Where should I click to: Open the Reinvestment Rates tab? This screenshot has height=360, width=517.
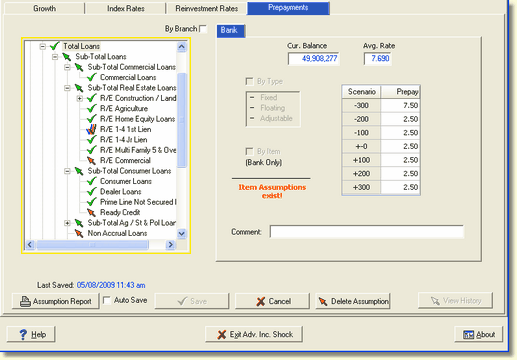[x=207, y=8]
